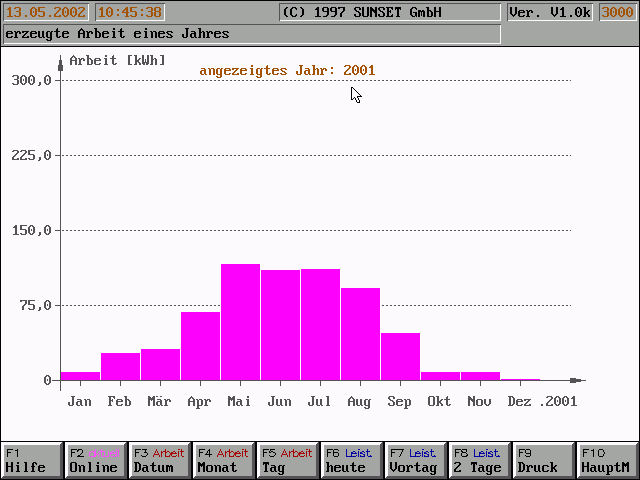Click the Apr bar in chart

click(200, 346)
